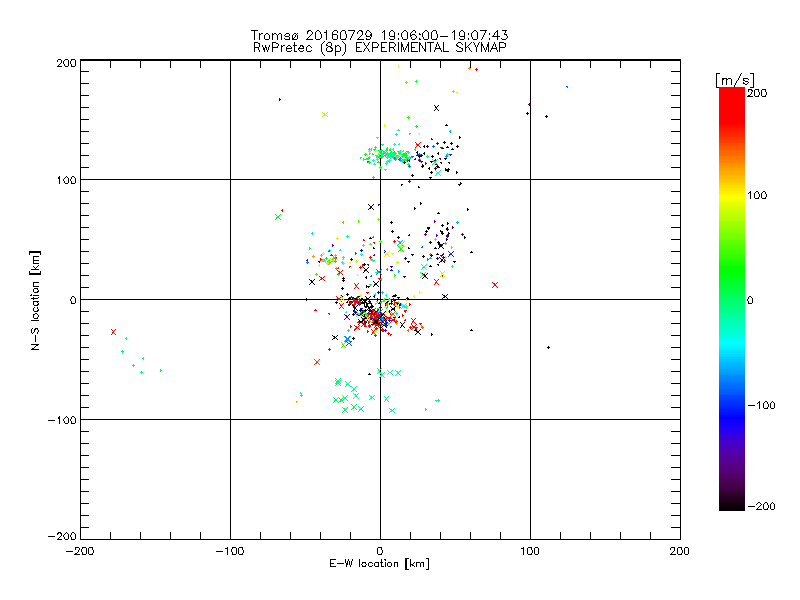The height and width of the screenshot is (600, 800).
Task: Click the x-axis tick label "-100"
Action: coord(230,551)
